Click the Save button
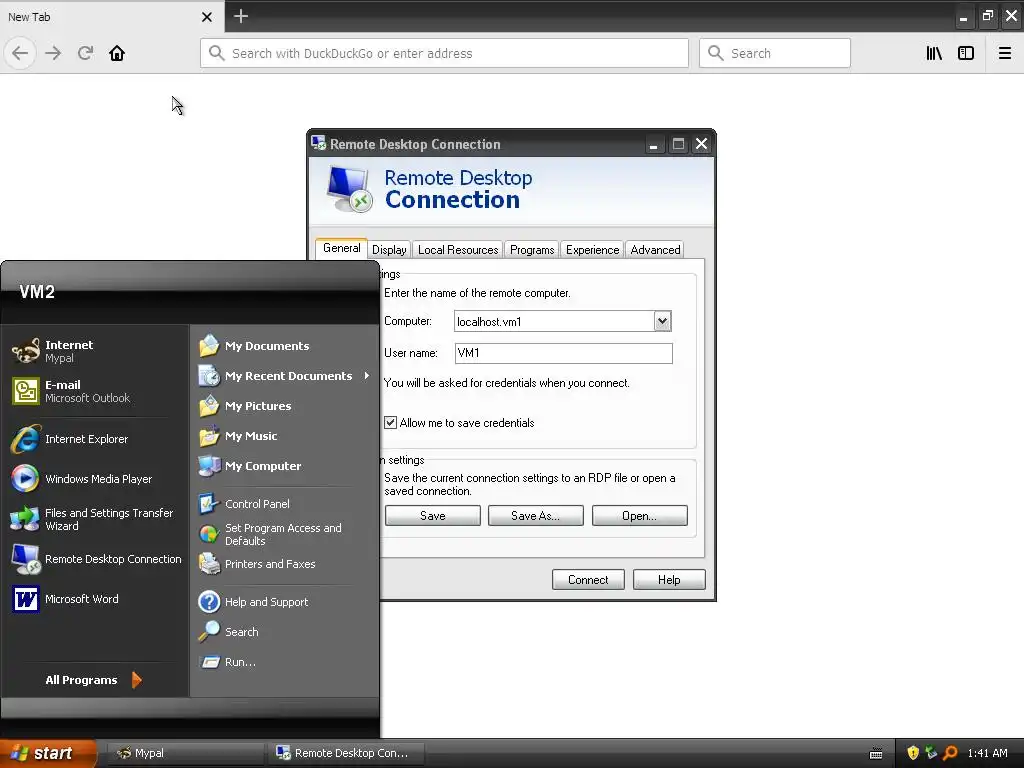Screen dimensions: 1024x768 click(x=432, y=516)
